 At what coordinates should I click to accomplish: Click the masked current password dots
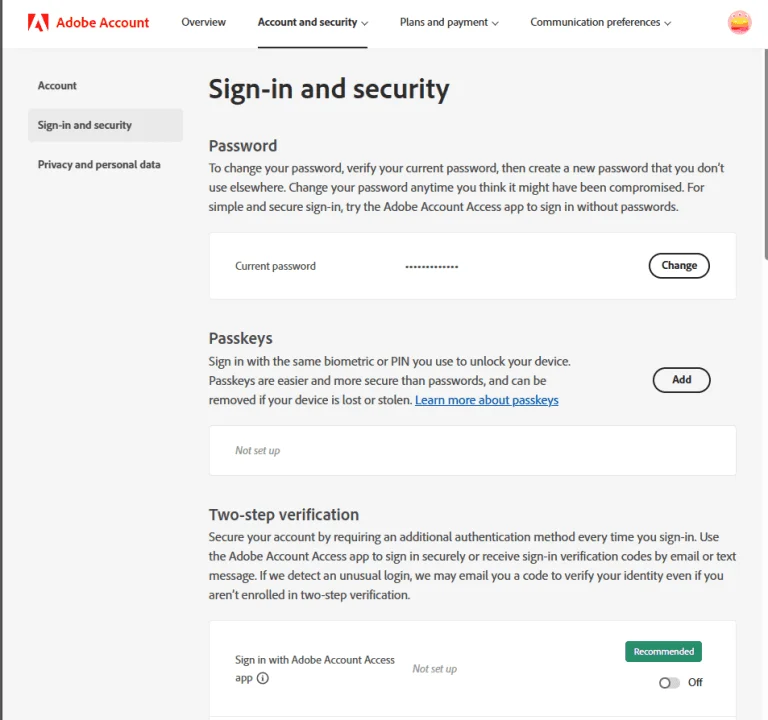(x=432, y=266)
